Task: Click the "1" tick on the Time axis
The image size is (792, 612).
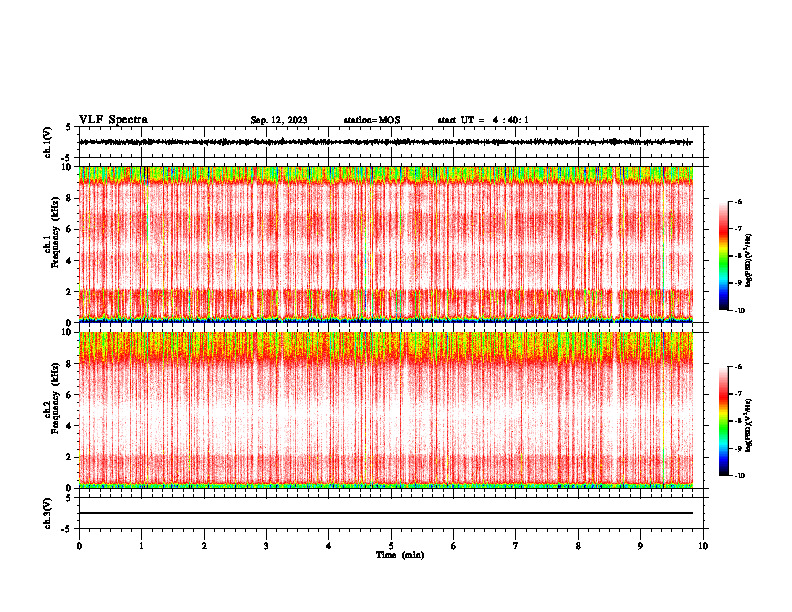Action: [141, 546]
